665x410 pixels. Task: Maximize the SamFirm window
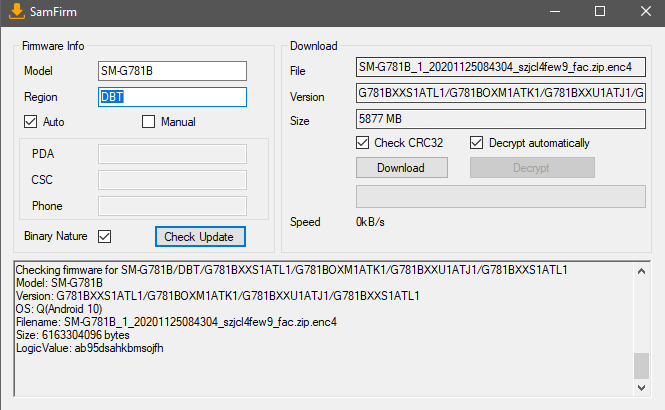[599, 11]
